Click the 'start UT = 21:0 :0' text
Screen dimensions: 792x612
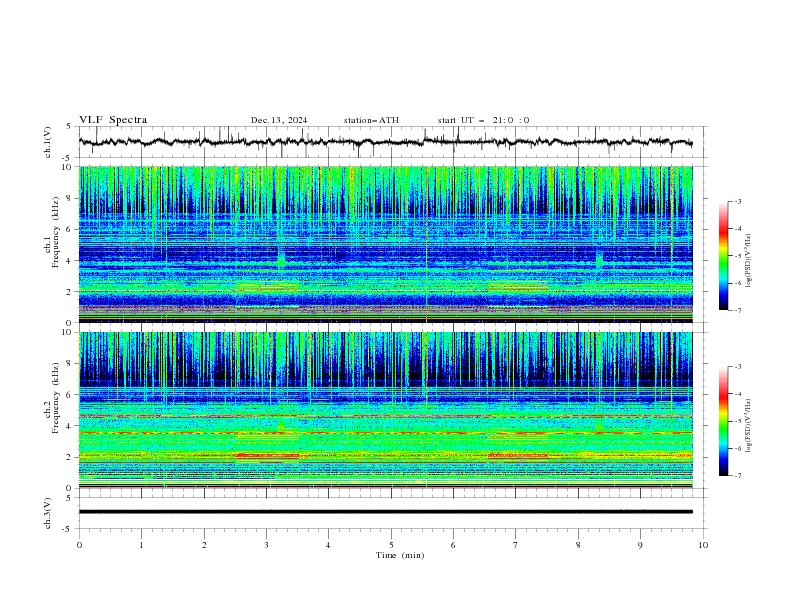click(483, 120)
